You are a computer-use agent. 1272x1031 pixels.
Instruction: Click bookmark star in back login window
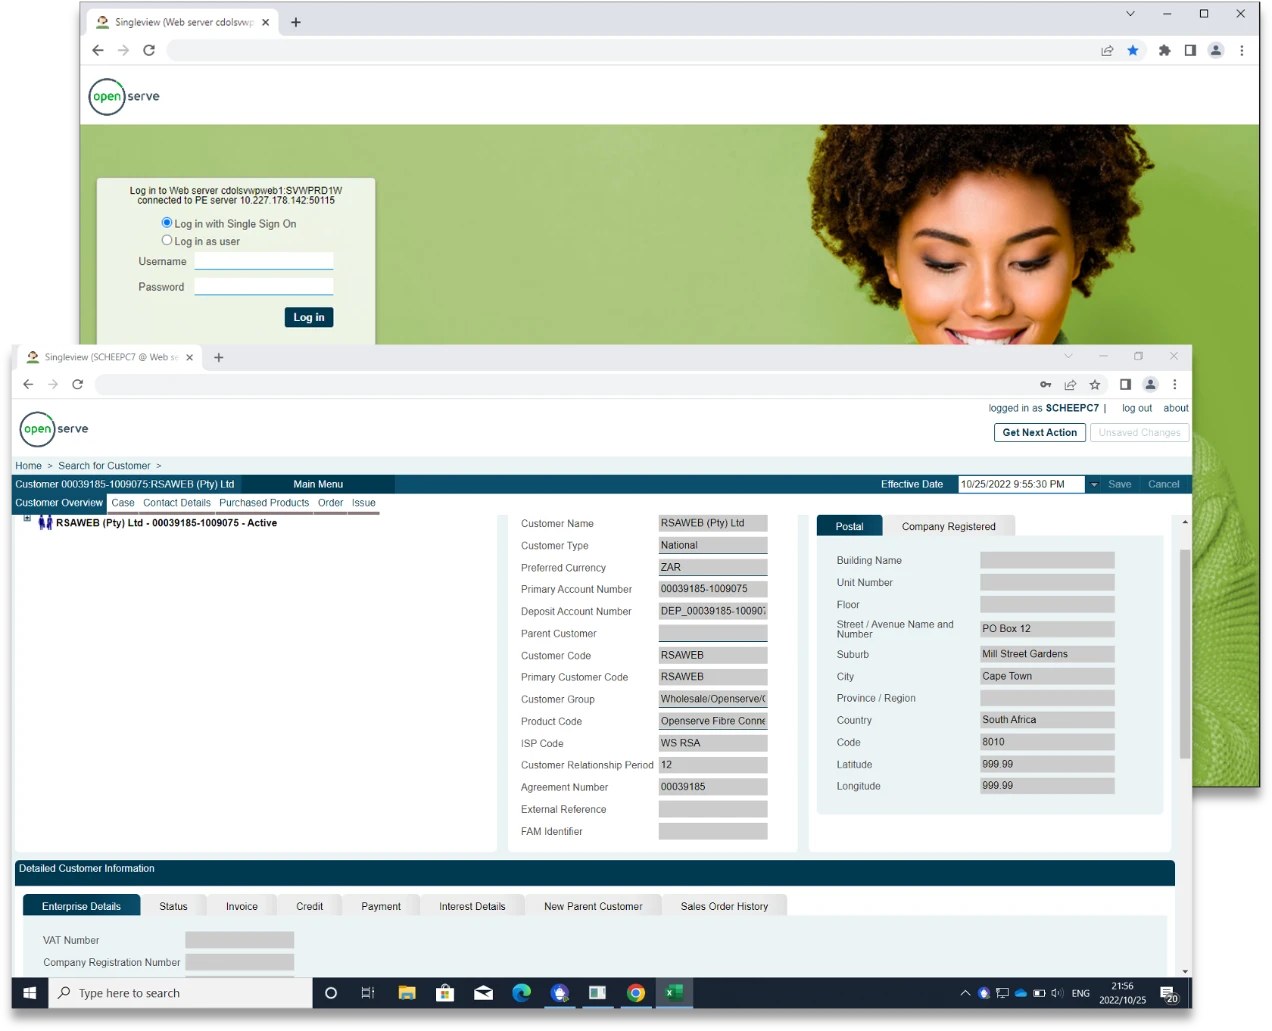1133,50
